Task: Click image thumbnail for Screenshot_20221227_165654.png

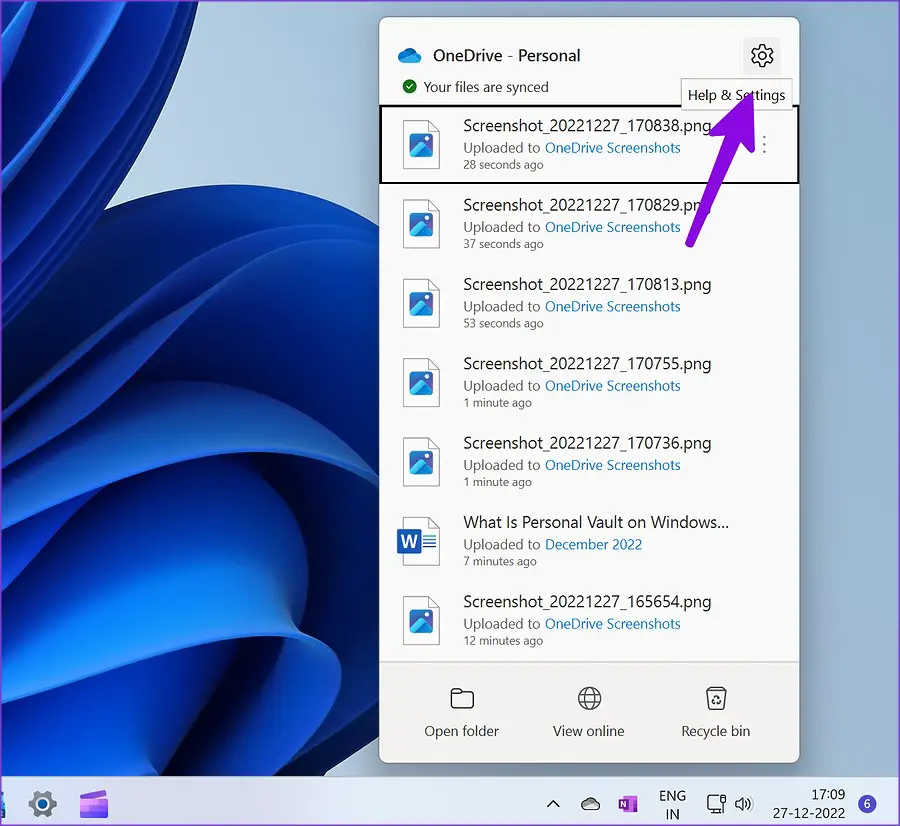Action: click(421, 621)
